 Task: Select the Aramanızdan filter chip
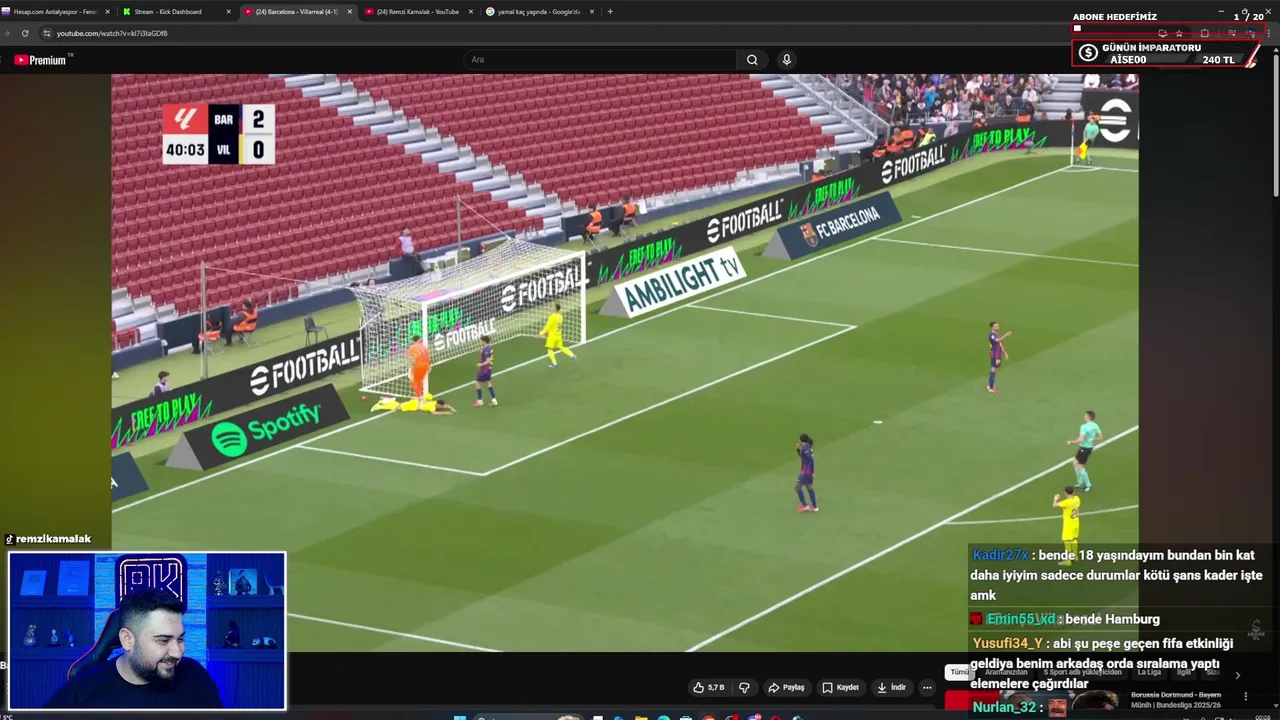(1006, 672)
